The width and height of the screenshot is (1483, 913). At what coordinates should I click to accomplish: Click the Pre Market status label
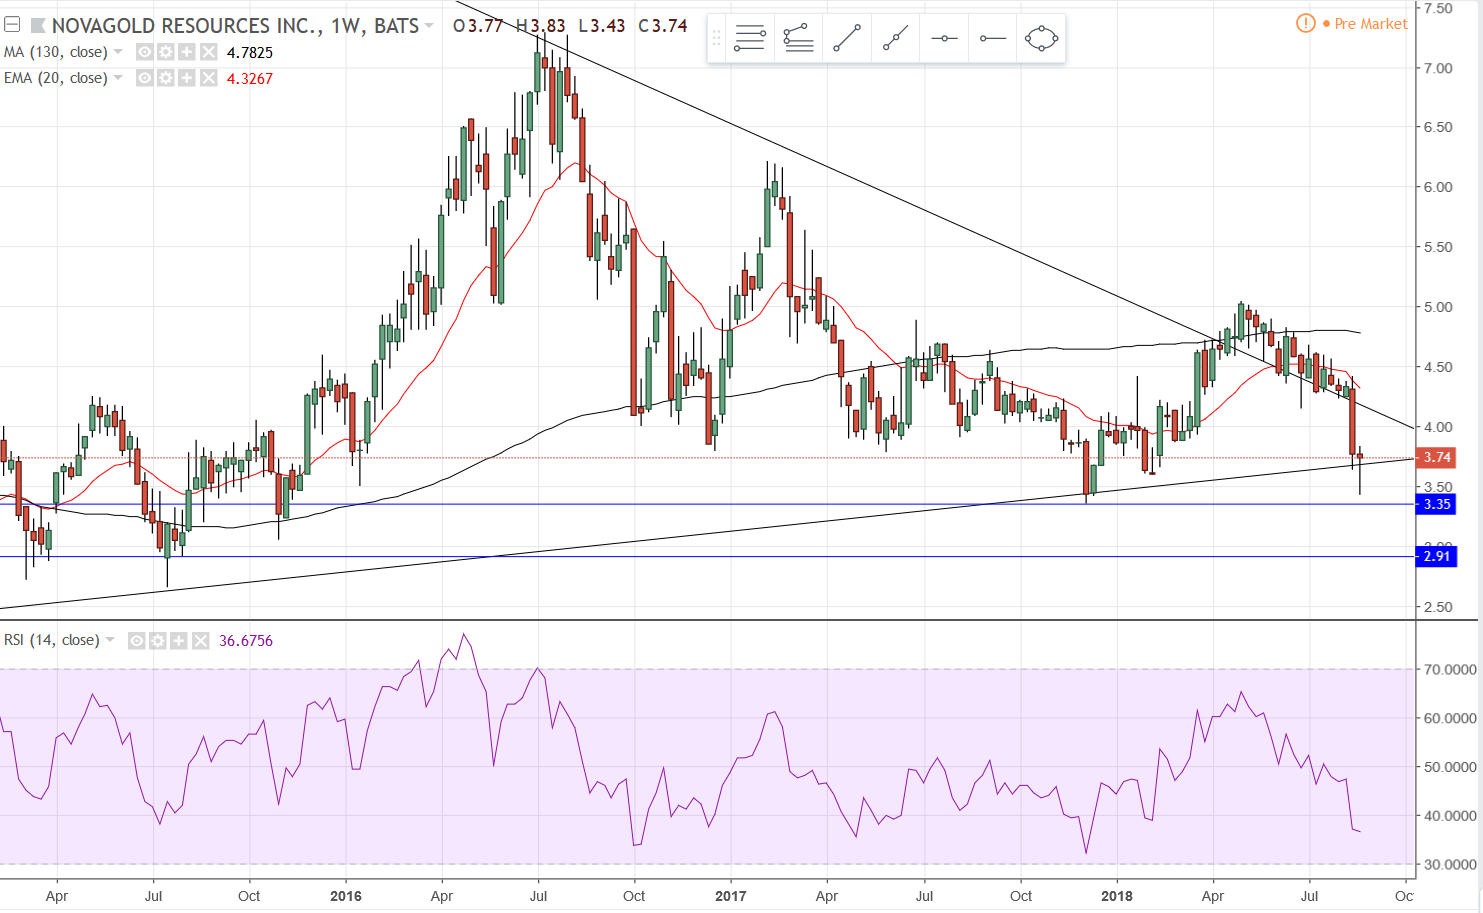tap(1370, 24)
